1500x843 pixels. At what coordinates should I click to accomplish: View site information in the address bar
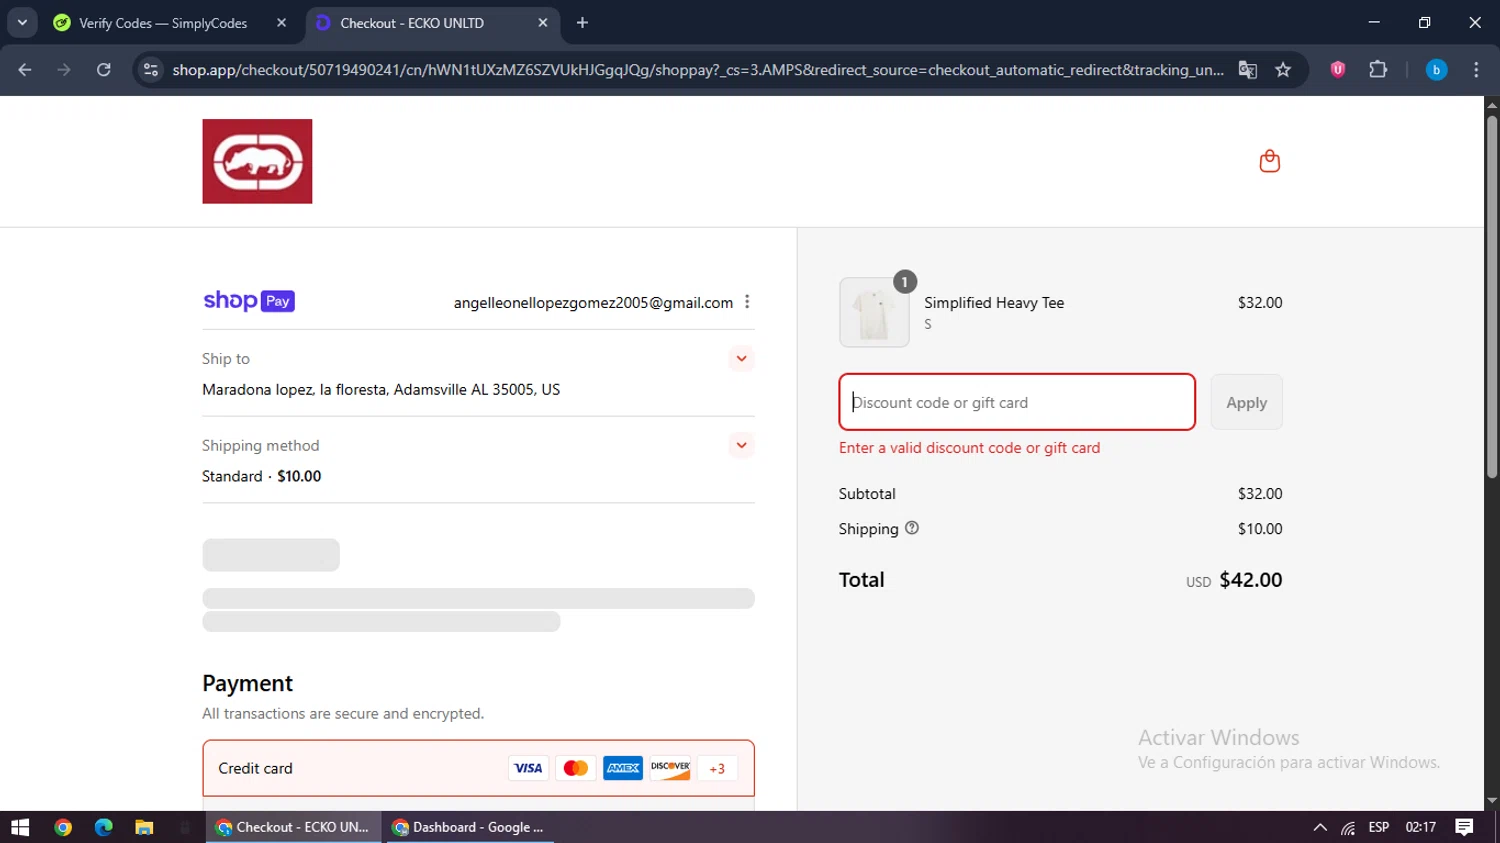151,69
